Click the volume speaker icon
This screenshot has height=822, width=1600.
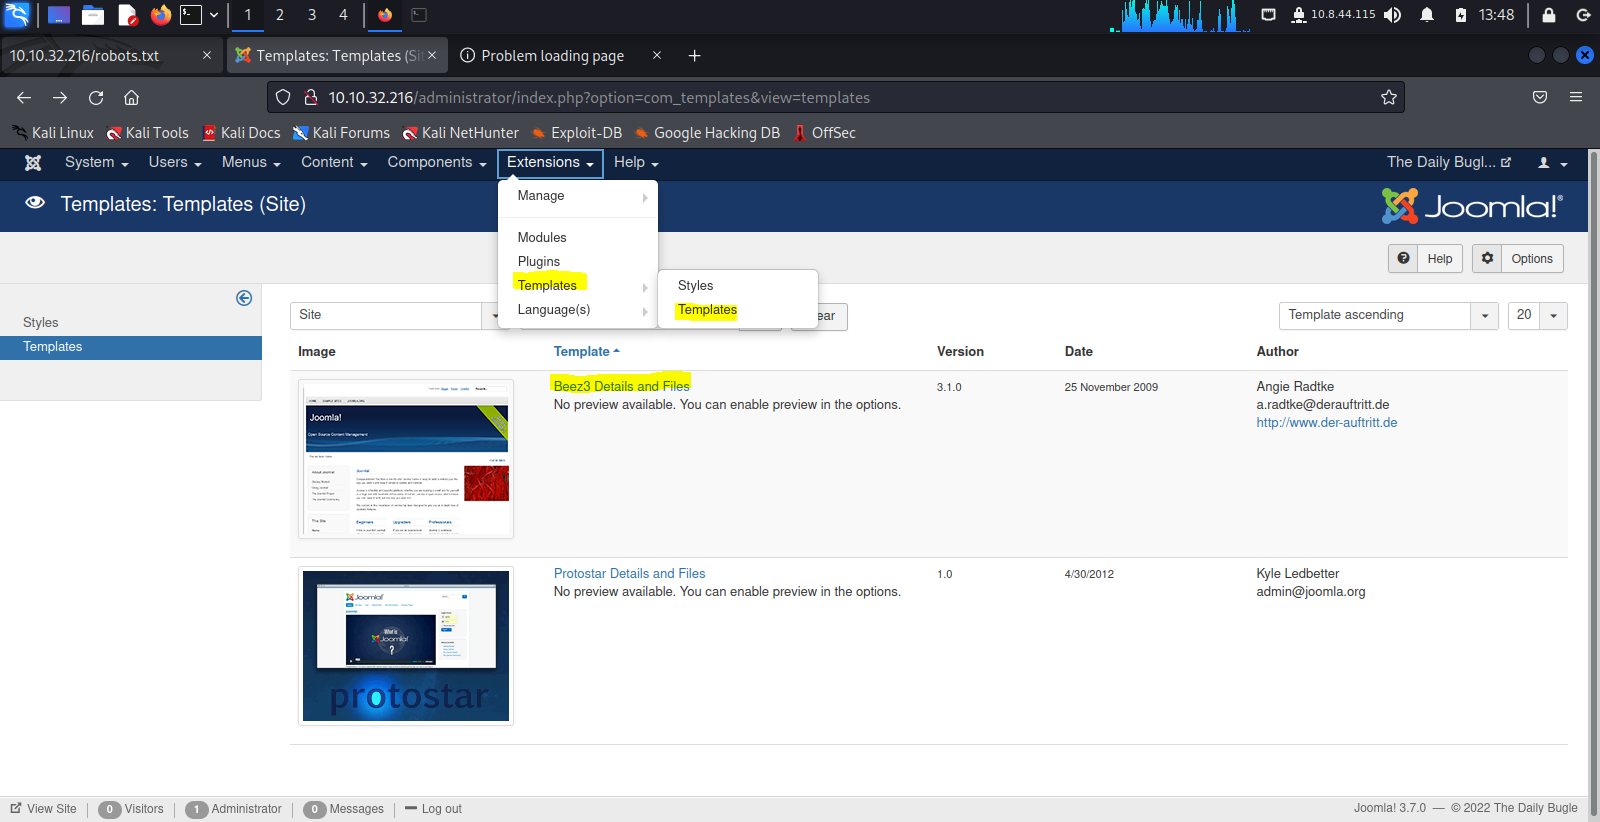(x=1392, y=15)
